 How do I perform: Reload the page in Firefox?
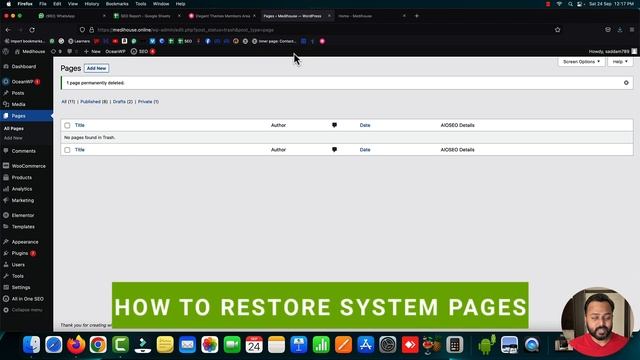32,30
